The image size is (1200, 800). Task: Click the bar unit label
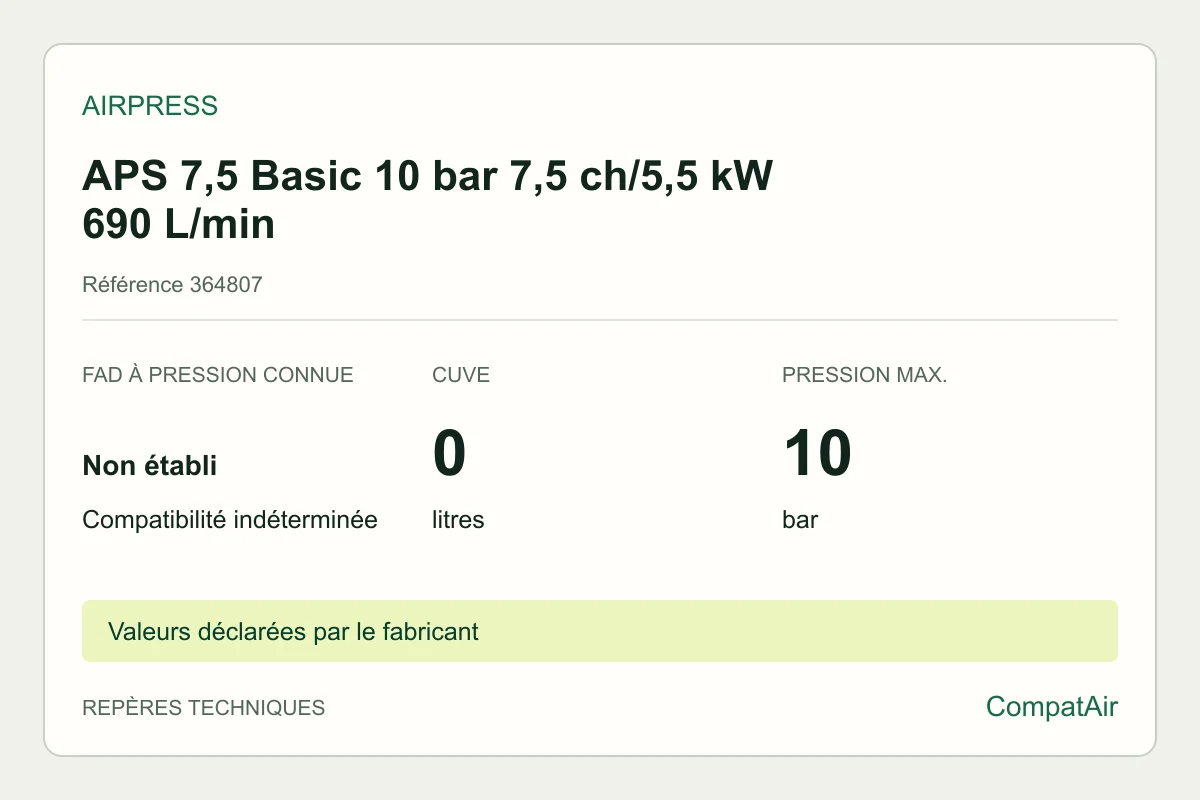tap(800, 521)
